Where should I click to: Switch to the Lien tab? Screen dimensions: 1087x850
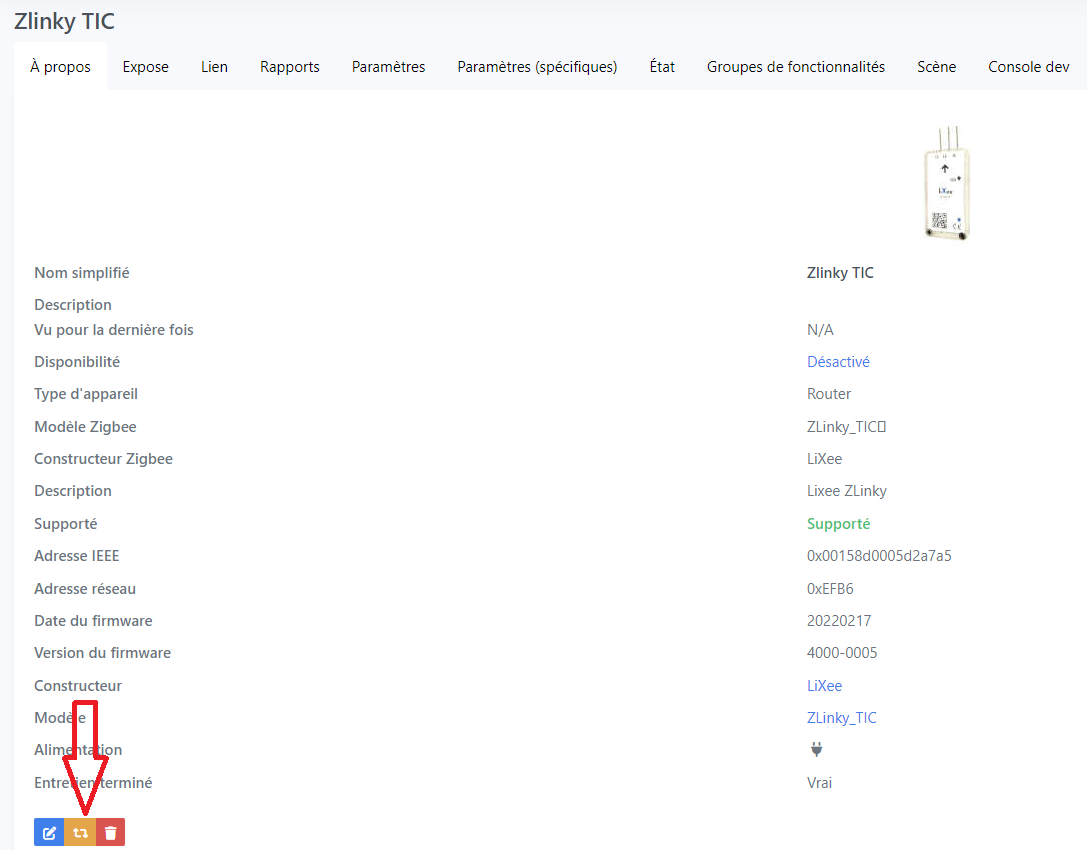[x=214, y=67]
